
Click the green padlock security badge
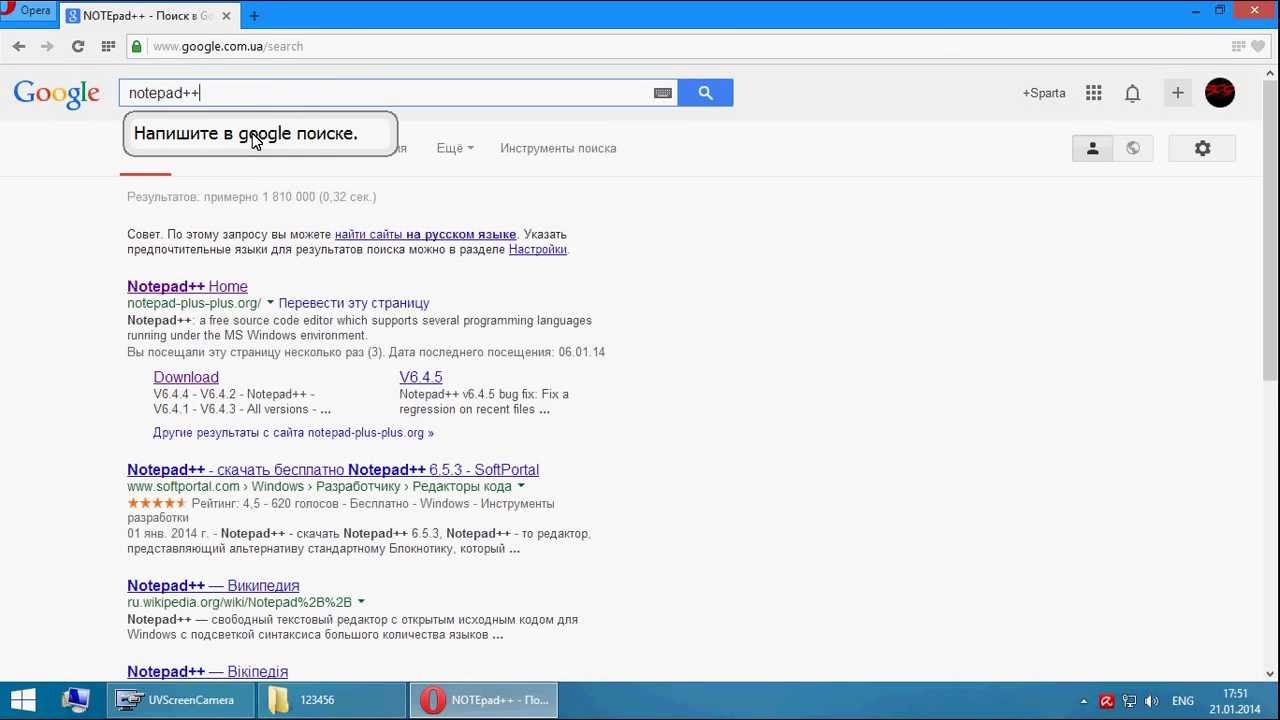pyautogui.click(x=136, y=46)
